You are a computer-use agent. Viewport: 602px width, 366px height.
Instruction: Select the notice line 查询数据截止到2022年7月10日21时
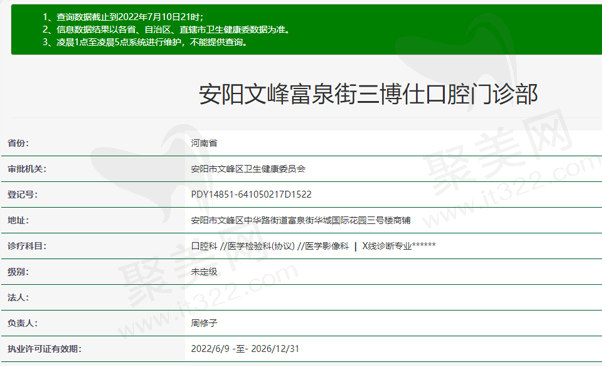123,17
